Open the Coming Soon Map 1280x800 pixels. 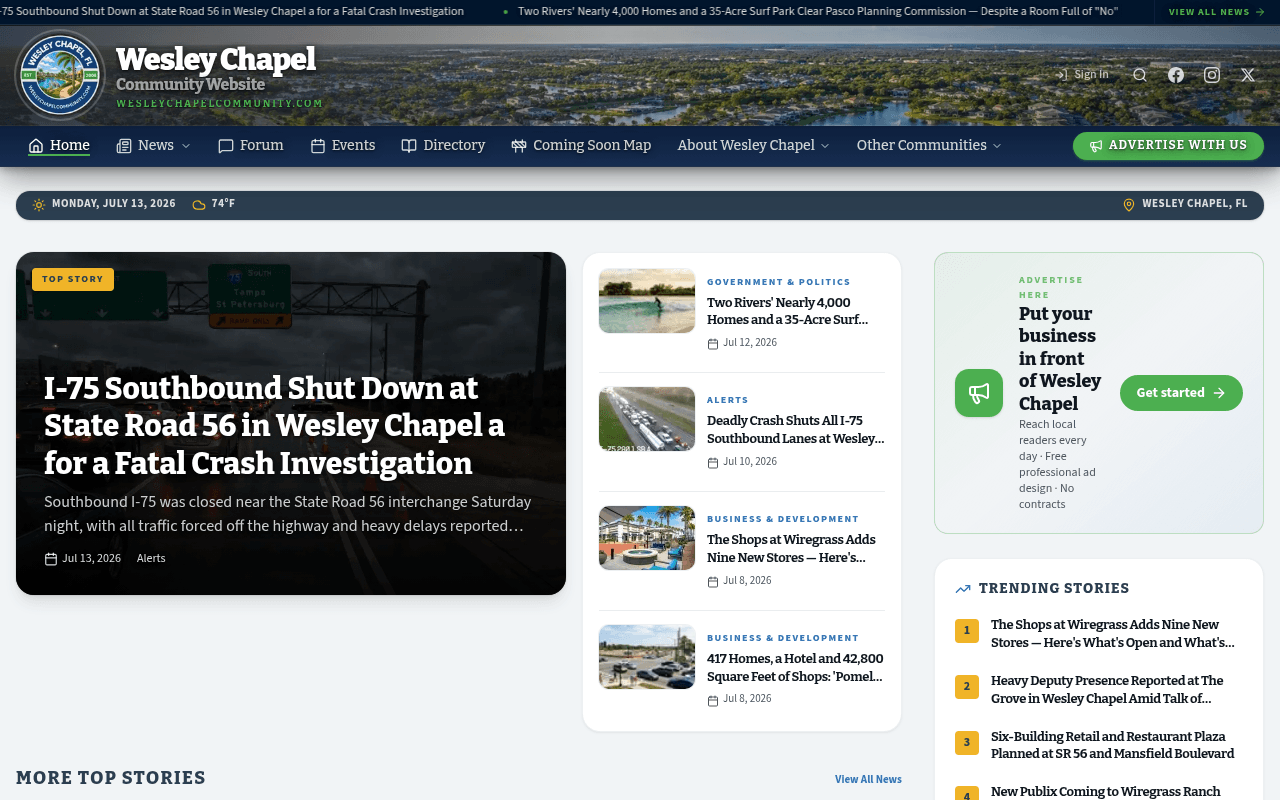coord(581,145)
